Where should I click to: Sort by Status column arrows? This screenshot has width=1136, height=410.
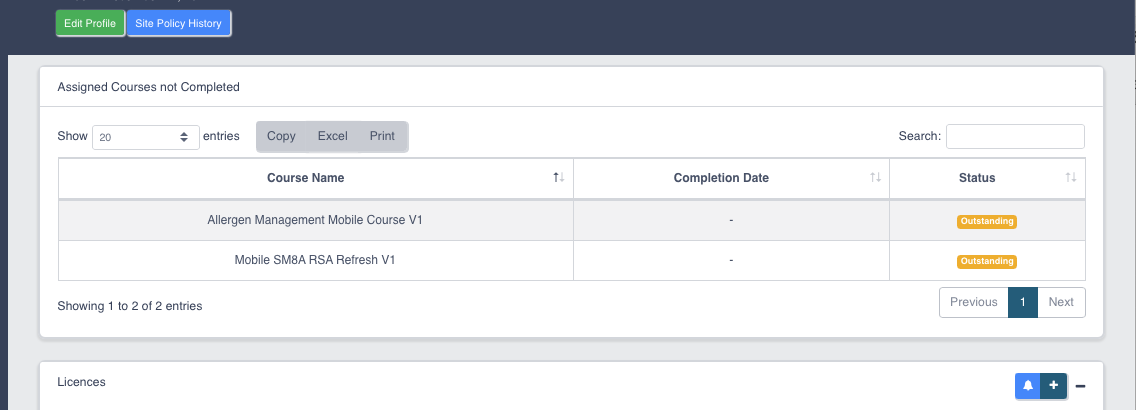click(1071, 177)
